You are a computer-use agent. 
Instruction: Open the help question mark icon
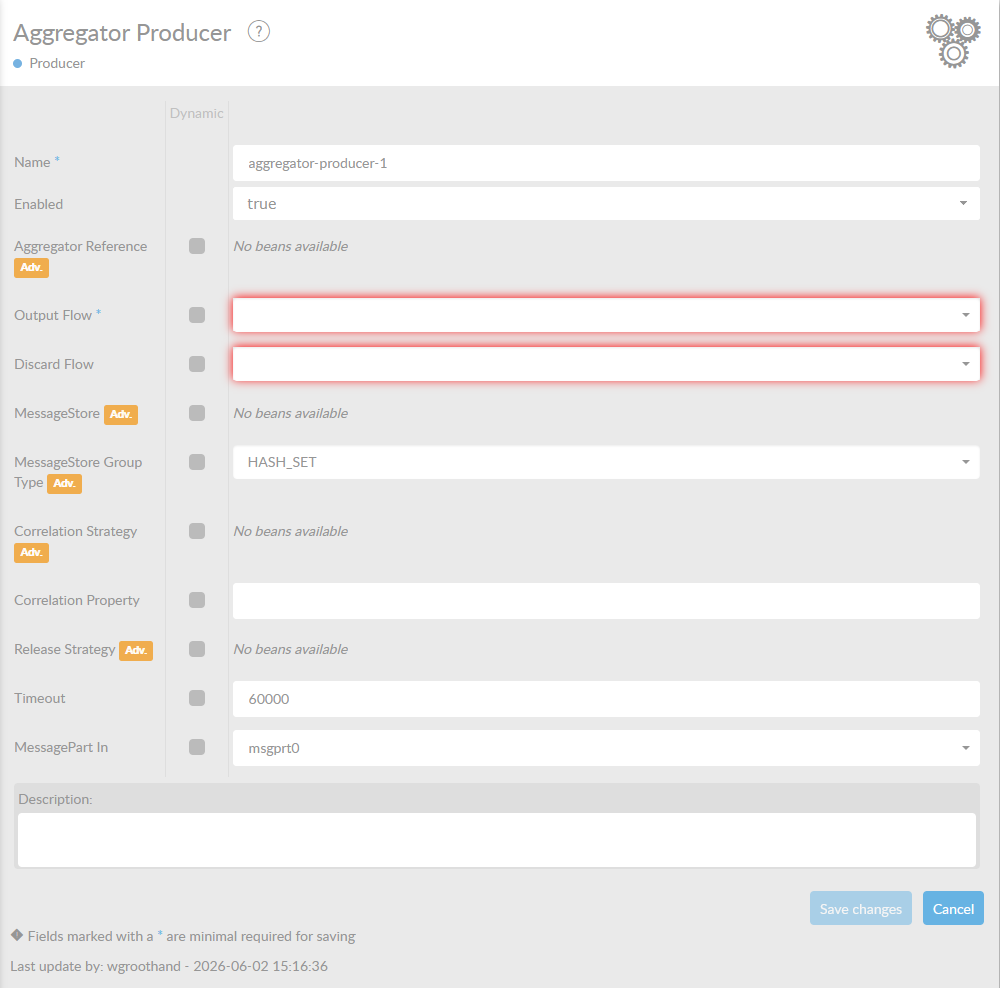click(258, 31)
